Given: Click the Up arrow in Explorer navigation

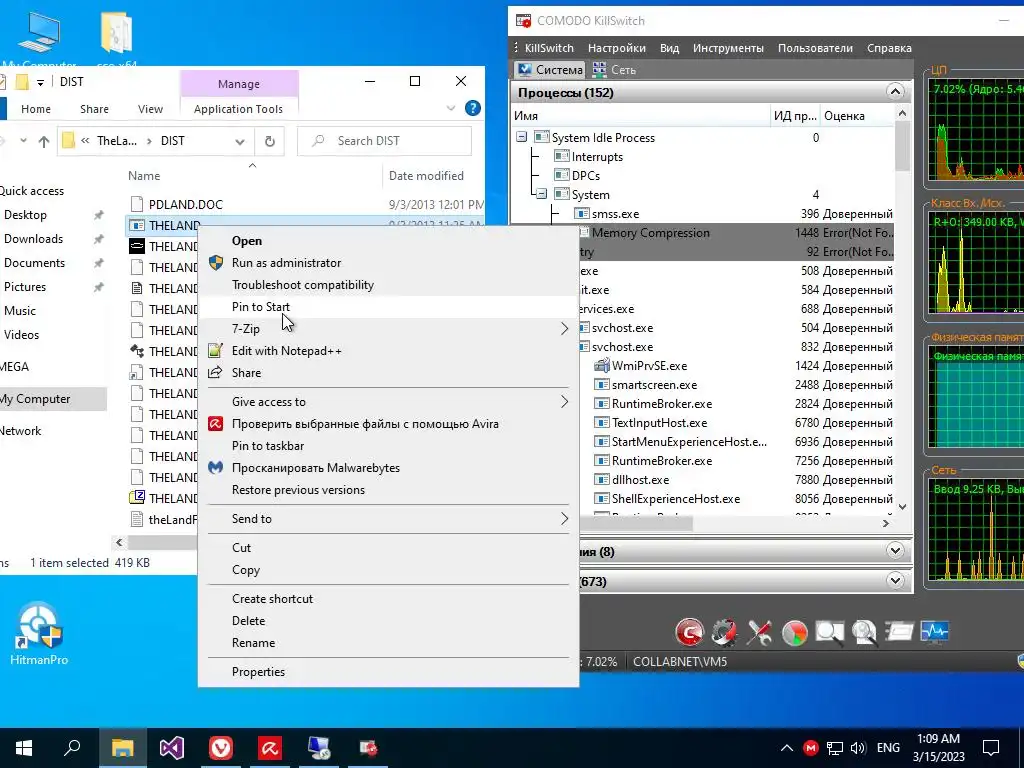Looking at the screenshot, I should tap(44, 141).
